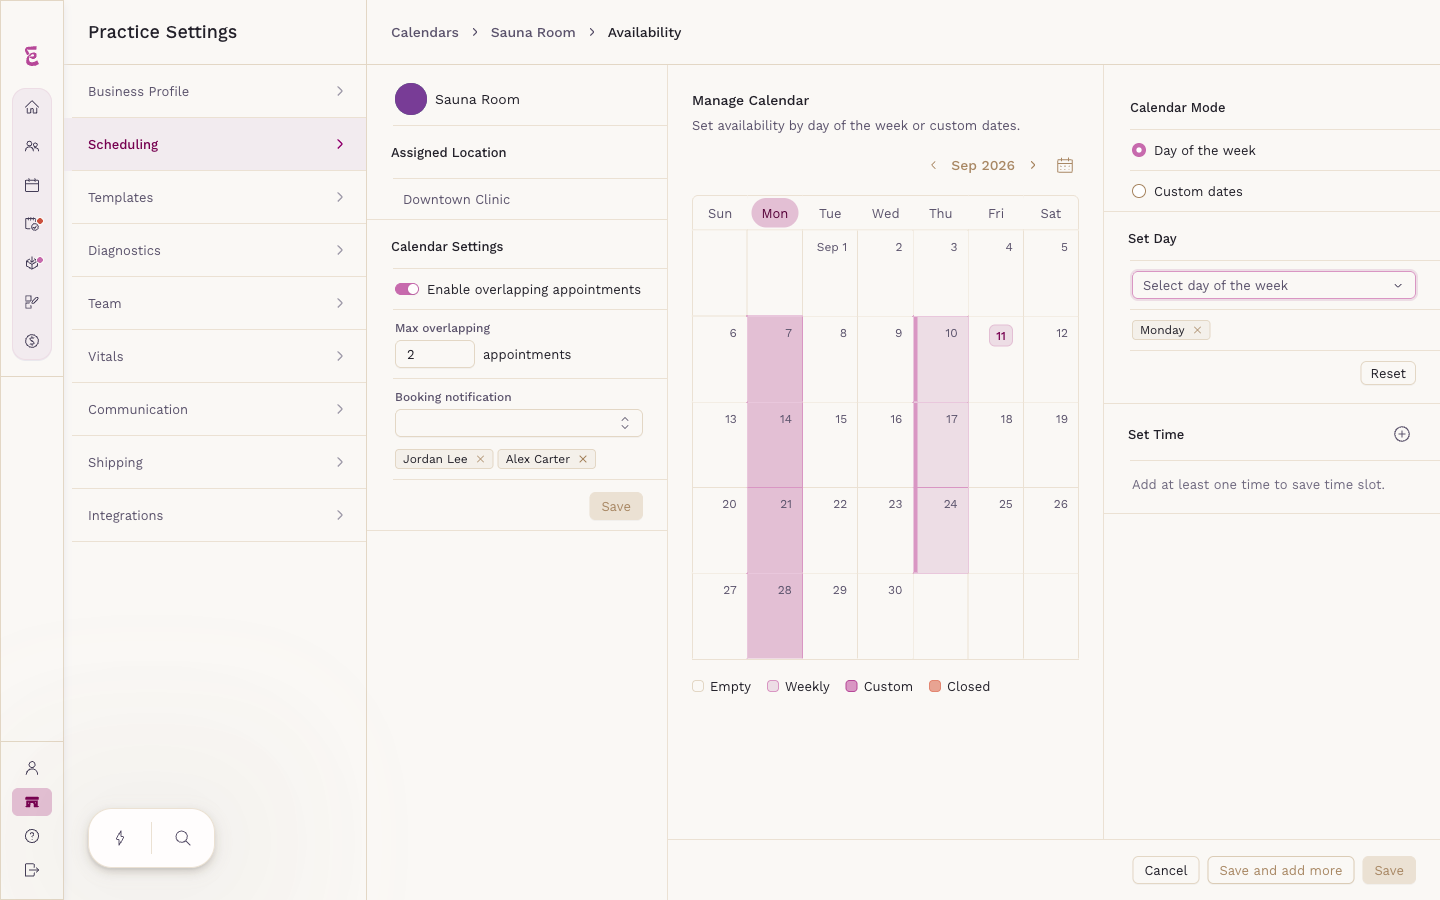Screen dimensions: 1440x900
Task: Open the Shipping settings item
Action: [x=219, y=462]
